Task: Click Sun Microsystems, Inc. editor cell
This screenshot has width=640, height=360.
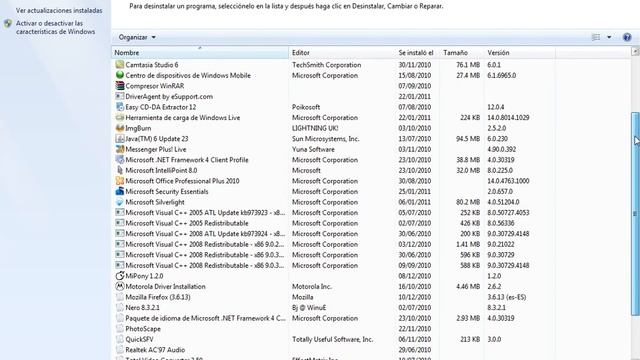Action: click(326, 139)
